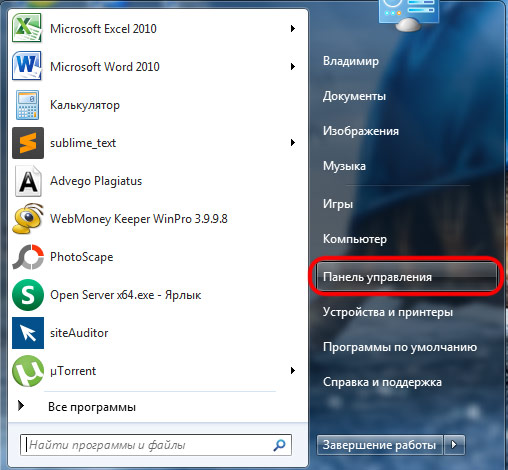Click the search magnifier icon
508x470 pixels.
coord(279,445)
